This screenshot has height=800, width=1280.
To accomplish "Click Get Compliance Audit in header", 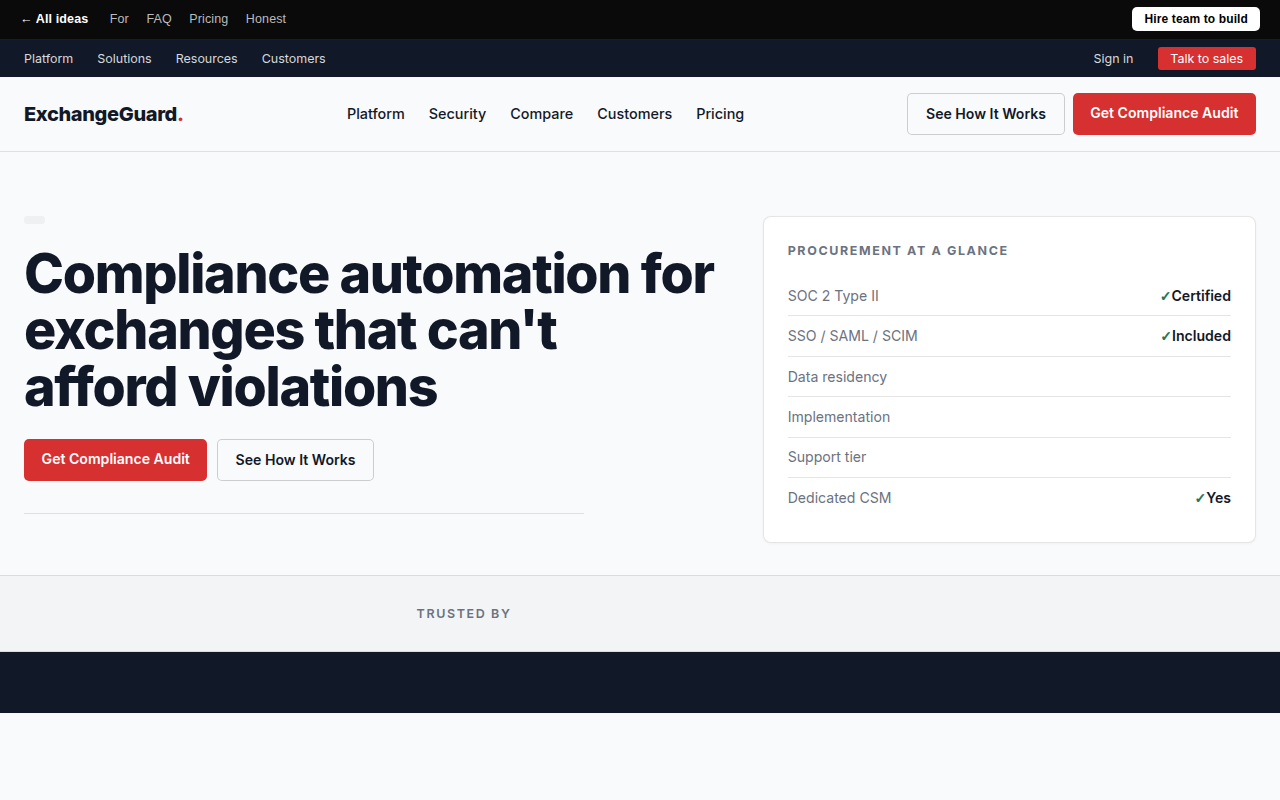I will tap(1164, 114).
